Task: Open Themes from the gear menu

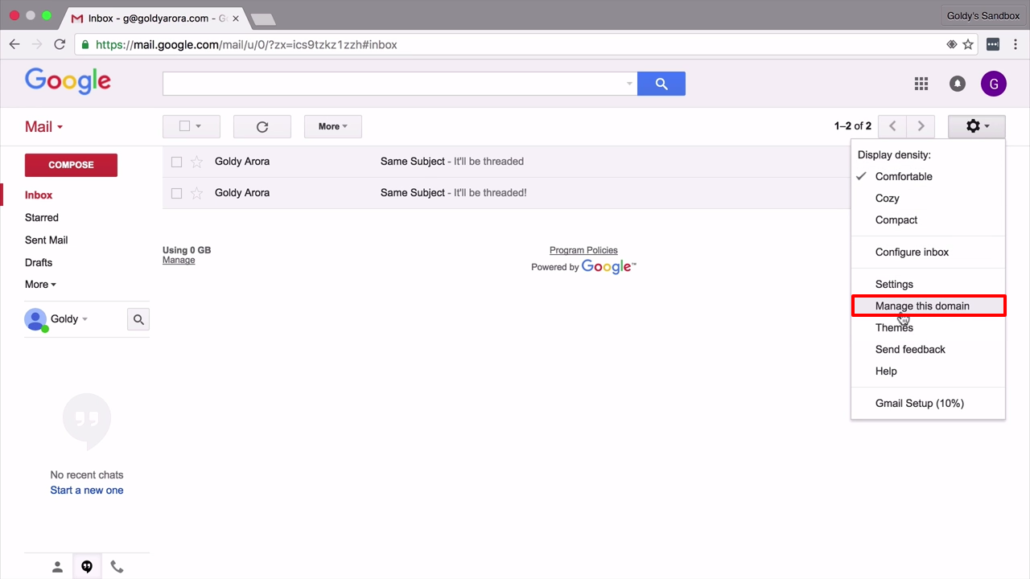Action: coord(928,327)
